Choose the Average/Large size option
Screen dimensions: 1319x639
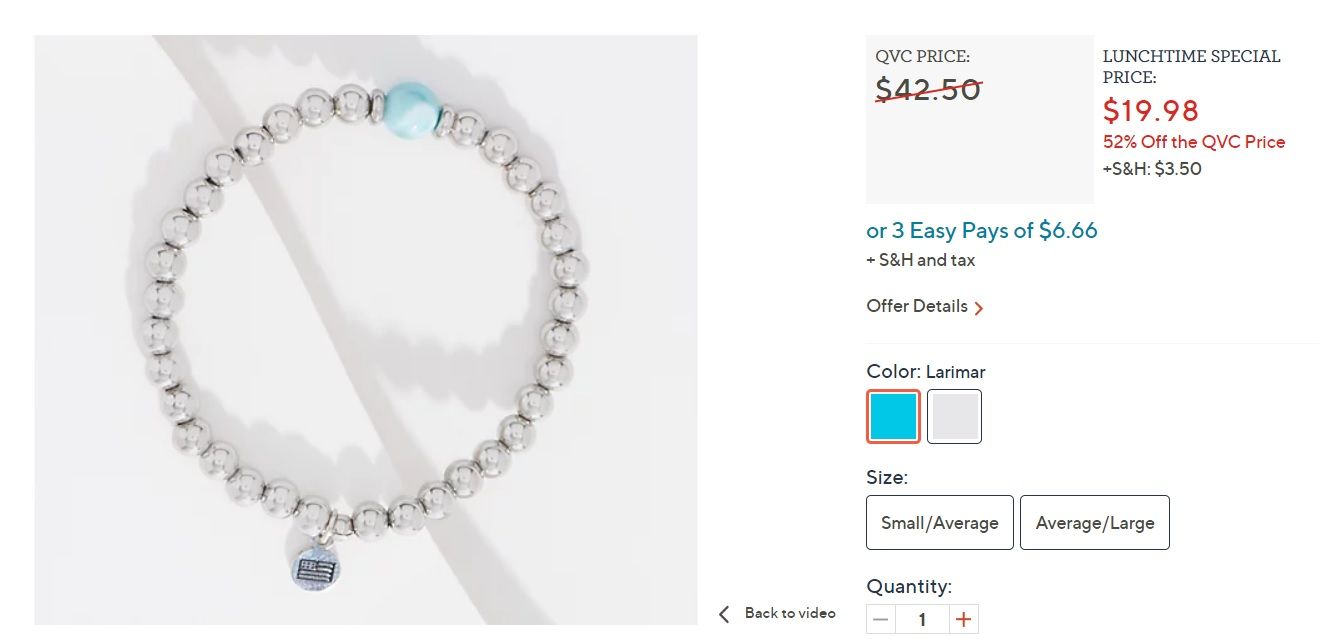(1095, 522)
